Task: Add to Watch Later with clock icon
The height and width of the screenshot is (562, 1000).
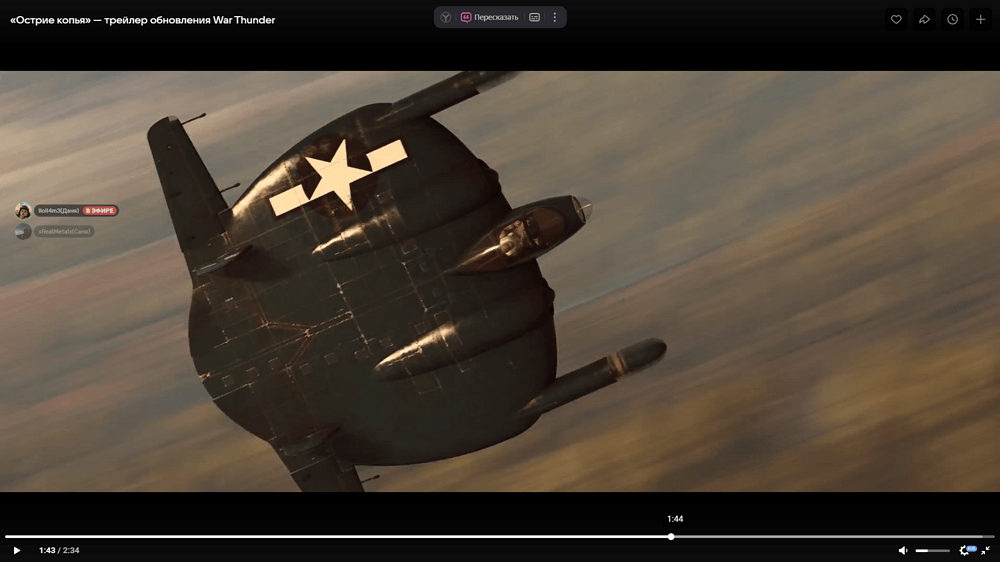Action: tap(952, 19)
